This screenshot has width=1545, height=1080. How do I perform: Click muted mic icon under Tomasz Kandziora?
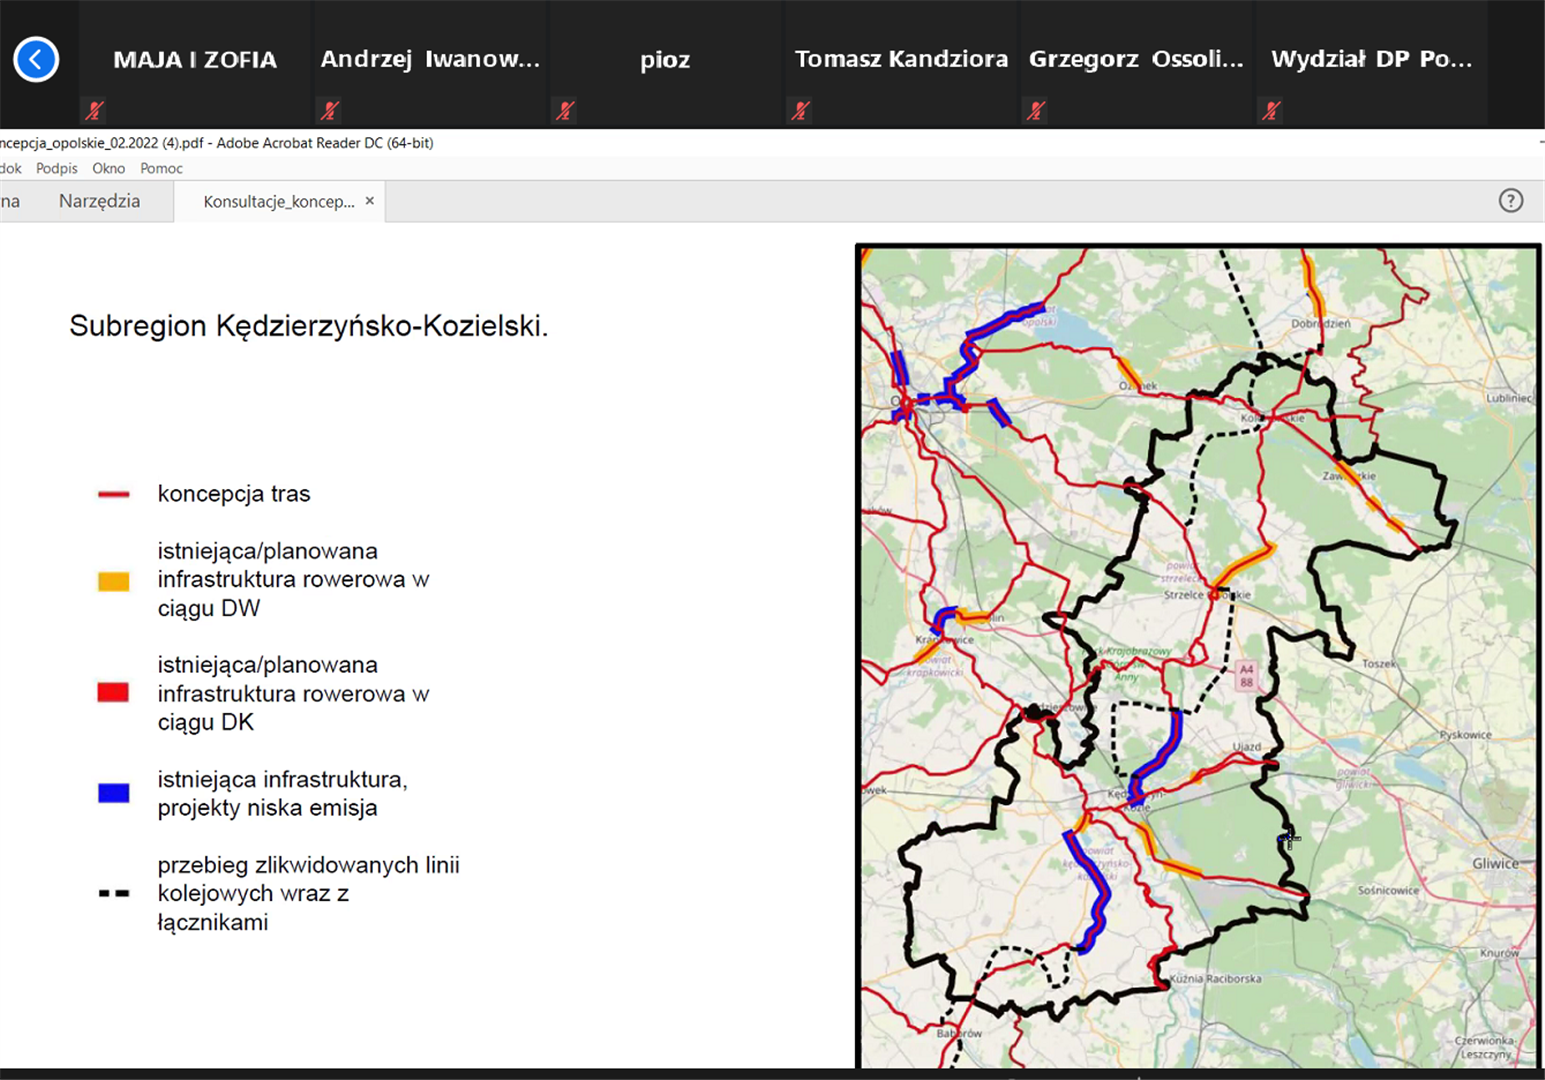point(801,110)
